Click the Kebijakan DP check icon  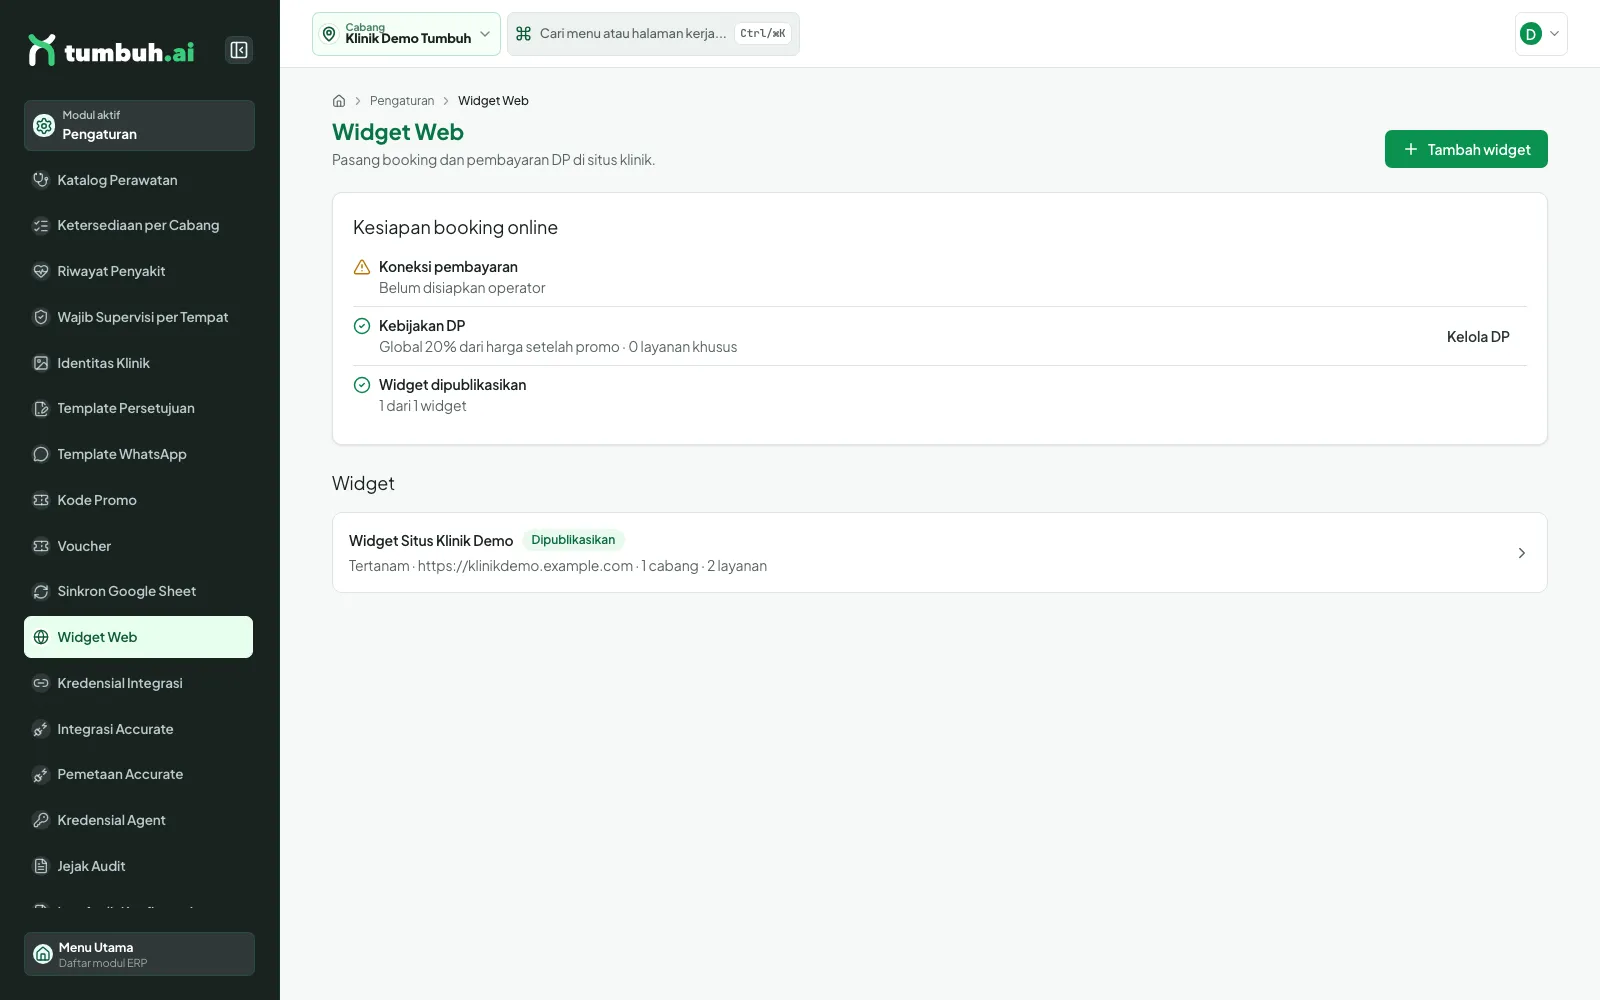362,326
